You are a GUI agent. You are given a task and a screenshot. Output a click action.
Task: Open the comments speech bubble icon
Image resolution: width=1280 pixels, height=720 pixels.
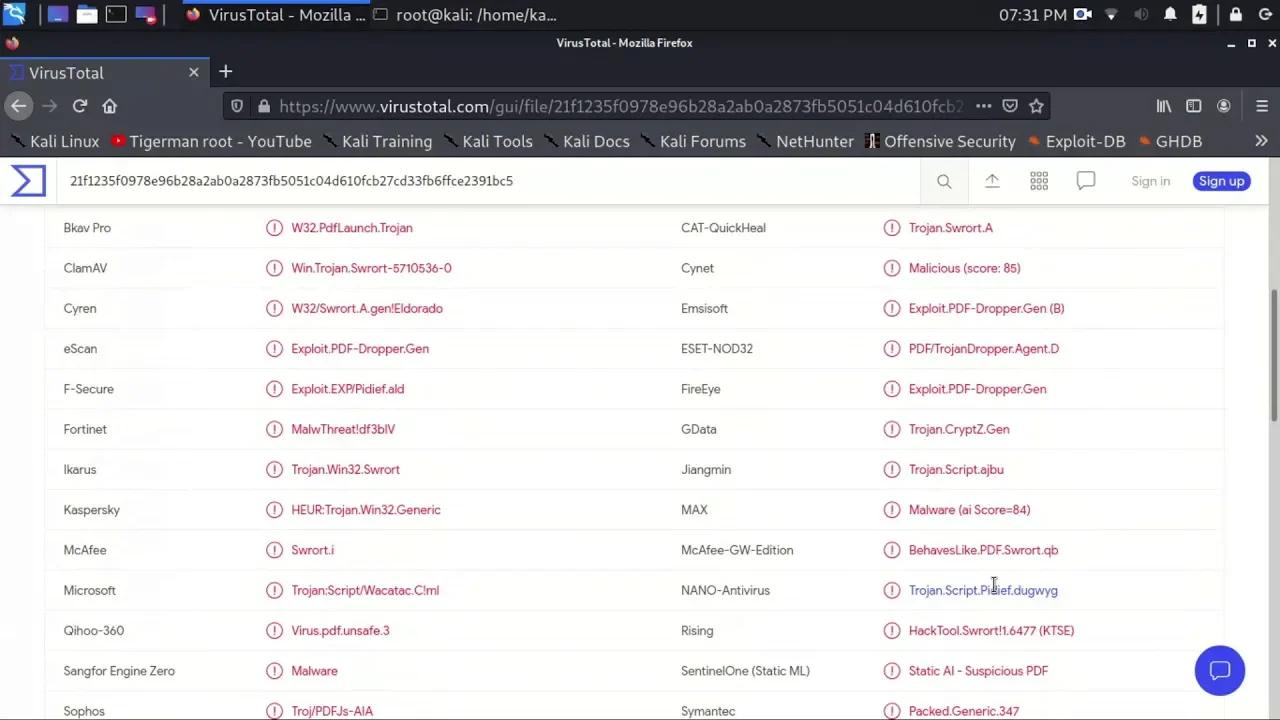point(1086,181)
